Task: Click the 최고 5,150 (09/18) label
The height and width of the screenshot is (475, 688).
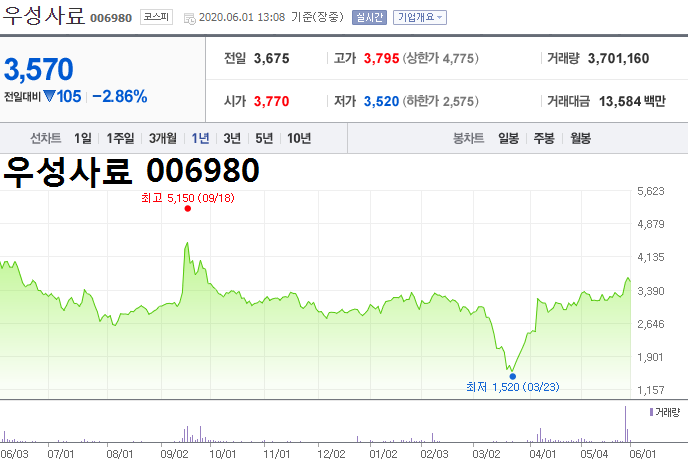Action: 188,198
